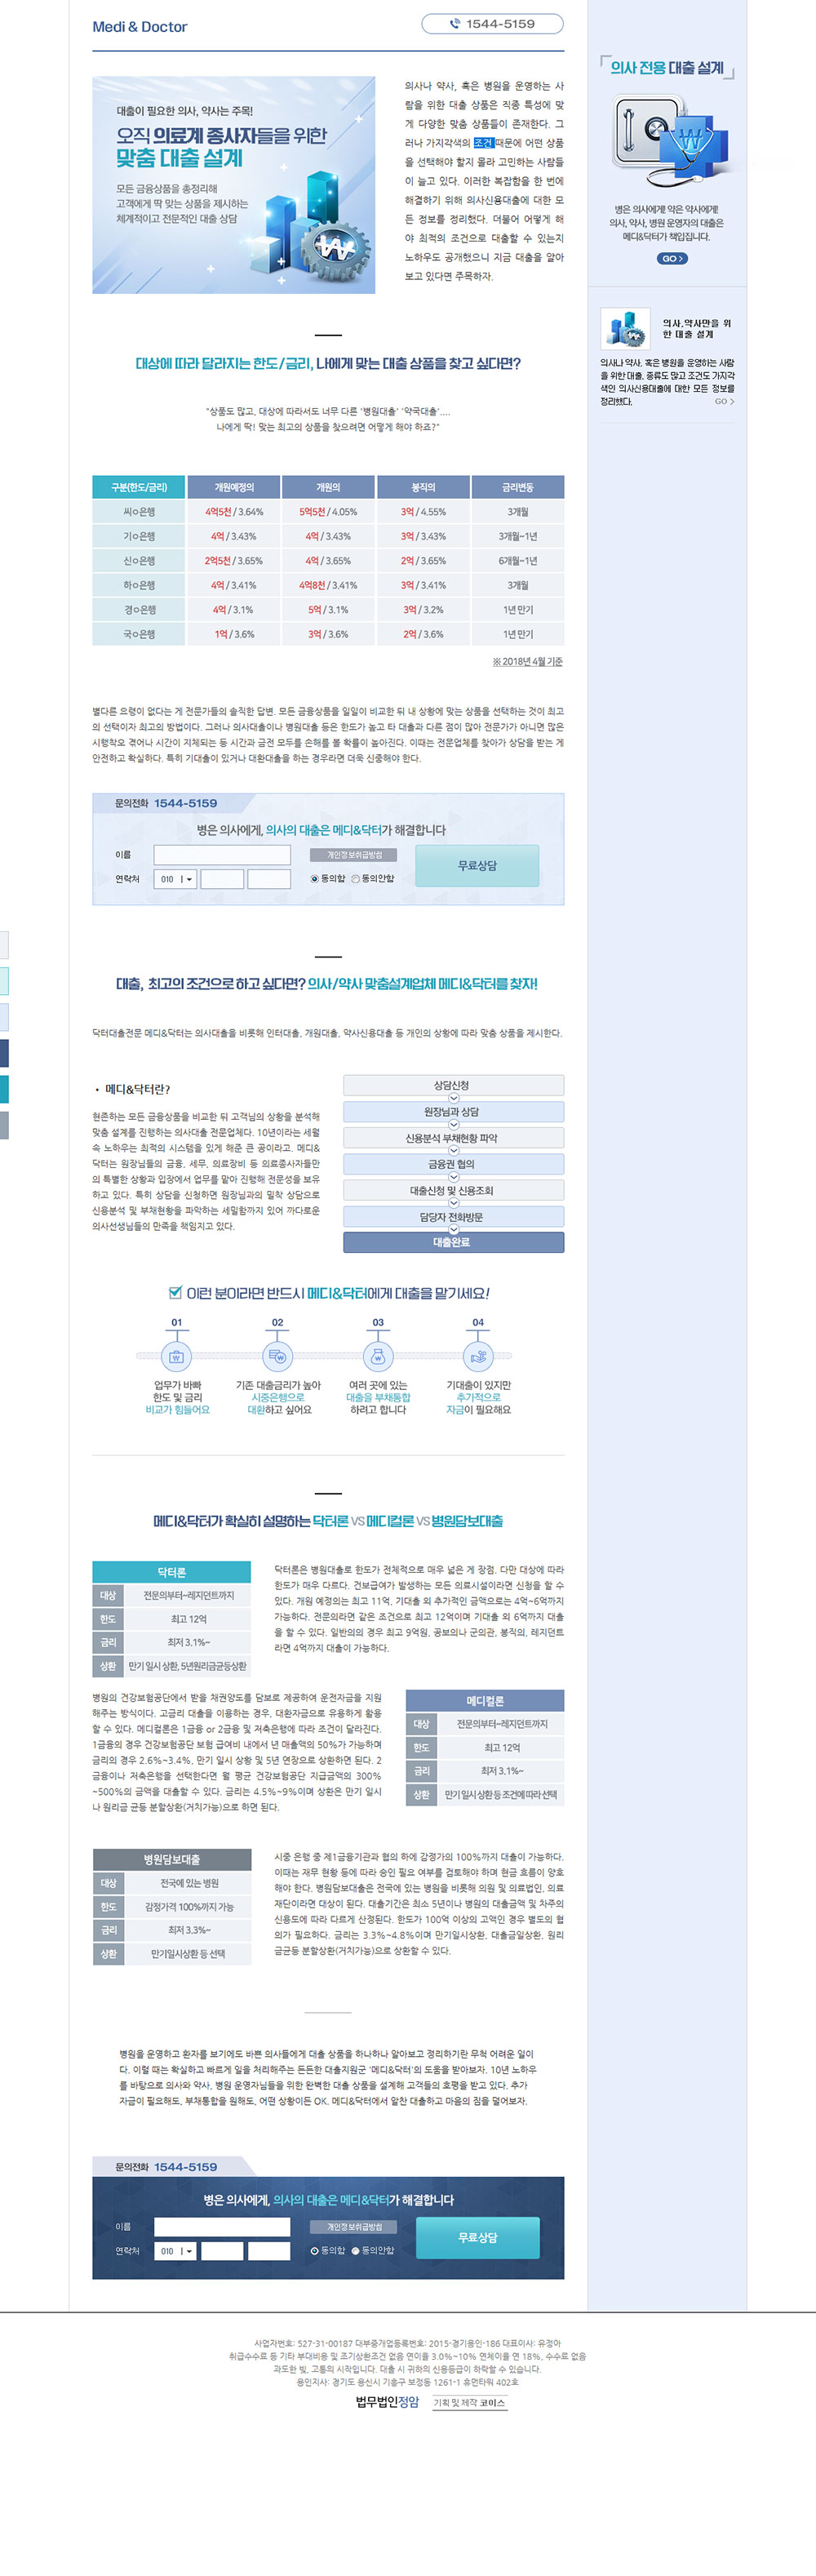Image resolution: width=816 pixels, height=2576 pixels.
Task: Click the phone icon beside 1544-5159 in header
Action: click(x=455, y=24)
